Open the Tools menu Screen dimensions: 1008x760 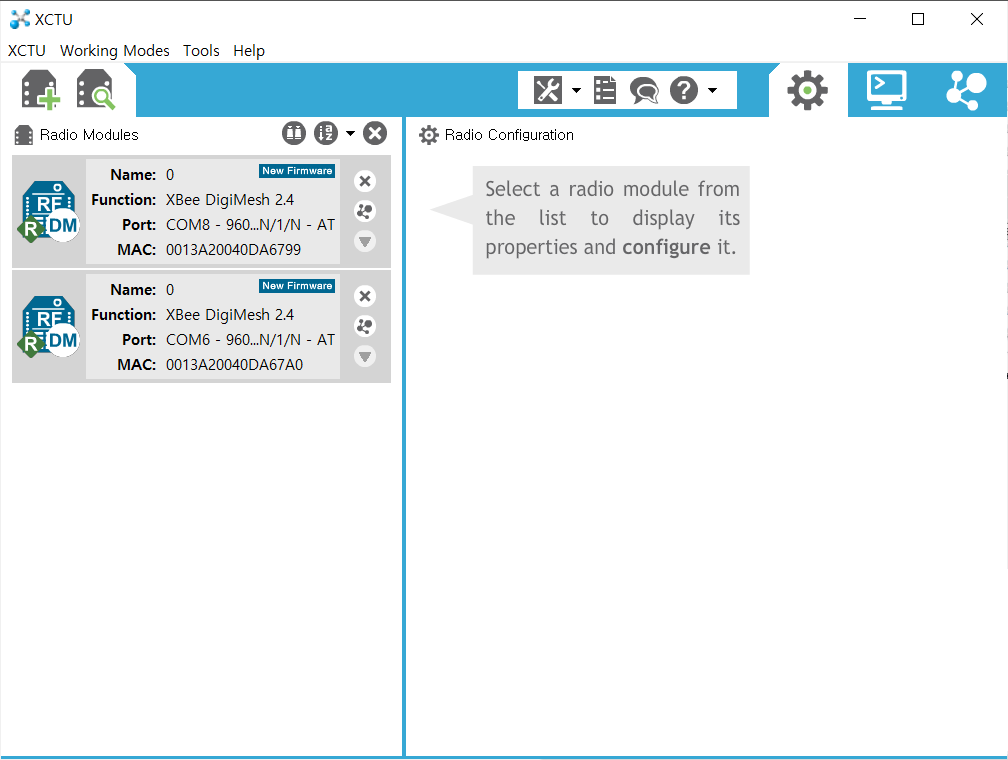201,51
